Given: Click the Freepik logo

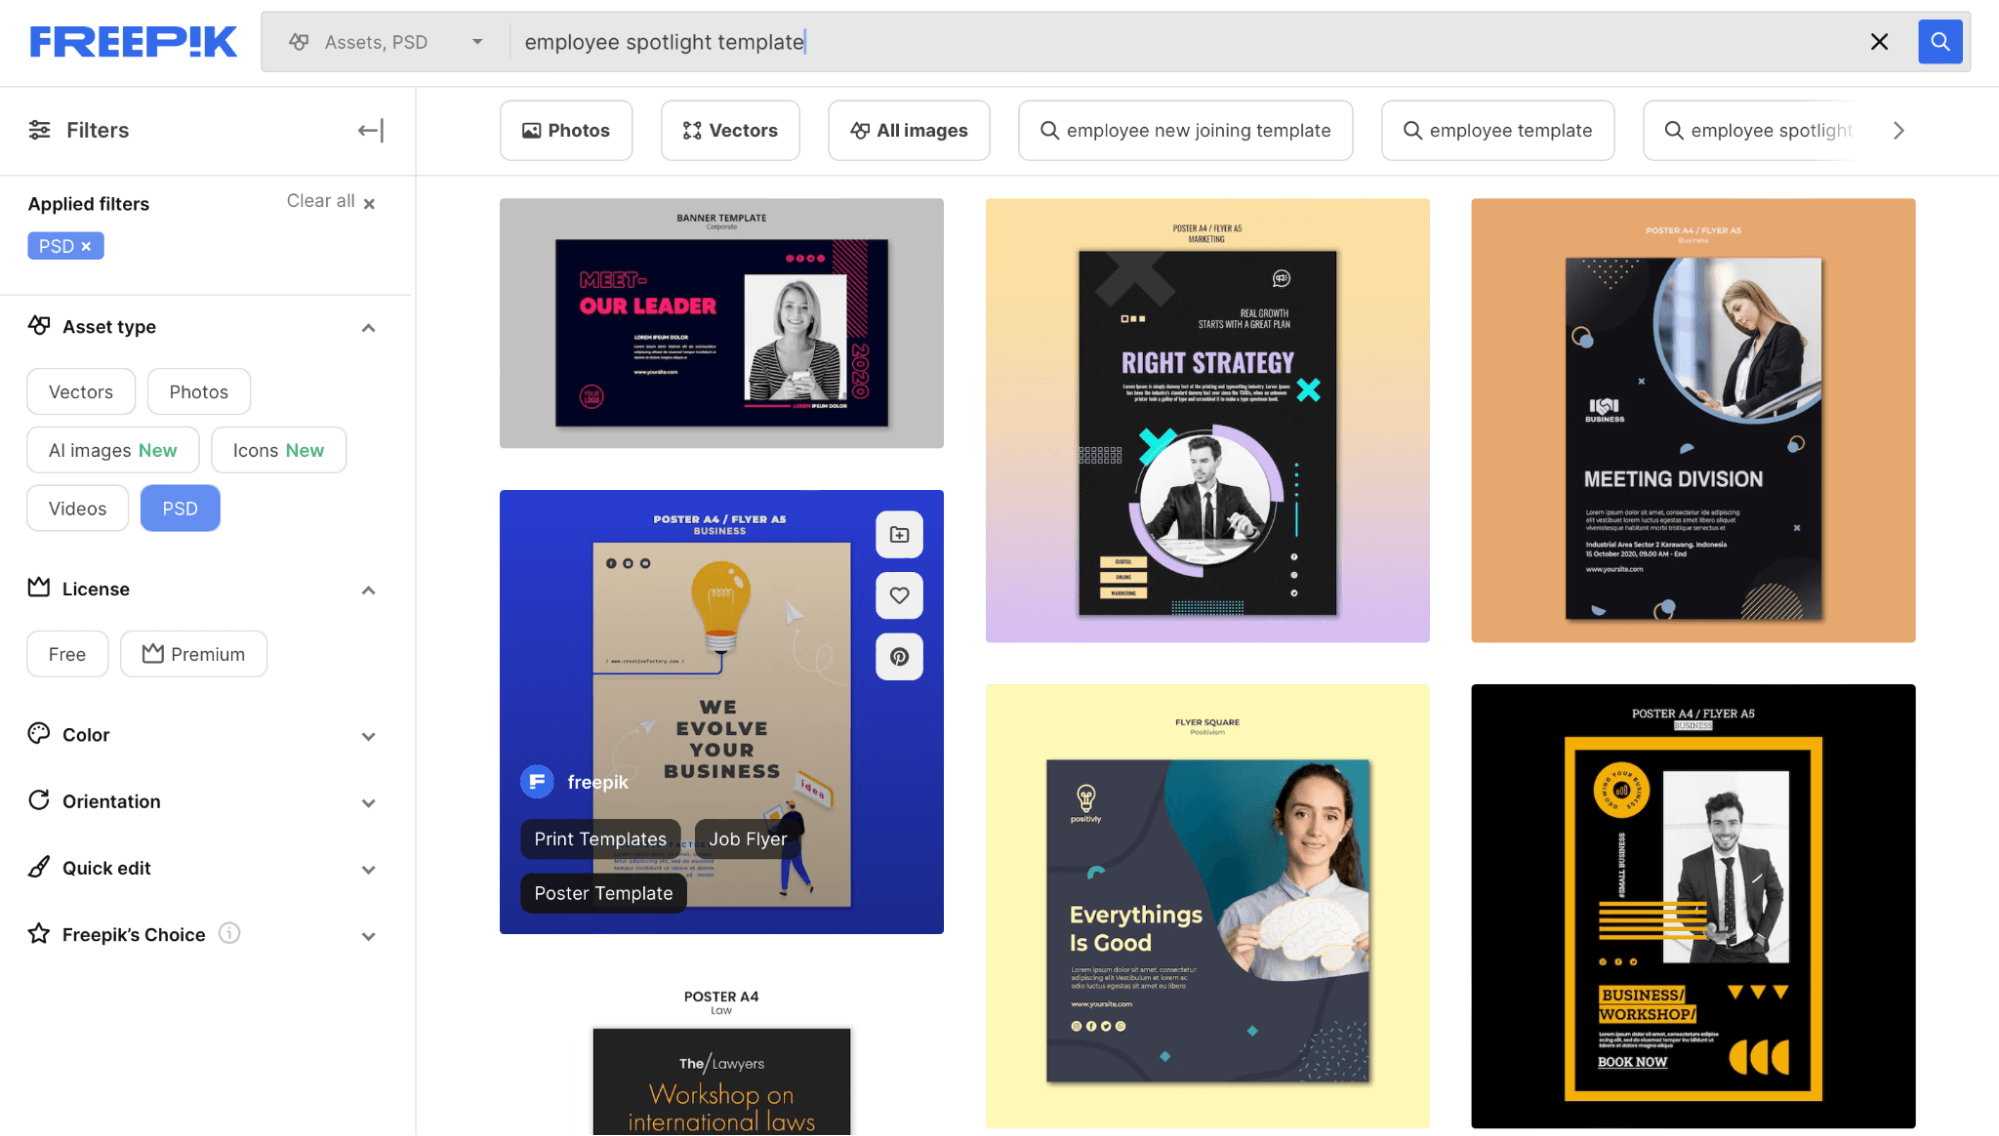Looking at the screenshot, I should point(133,42).
